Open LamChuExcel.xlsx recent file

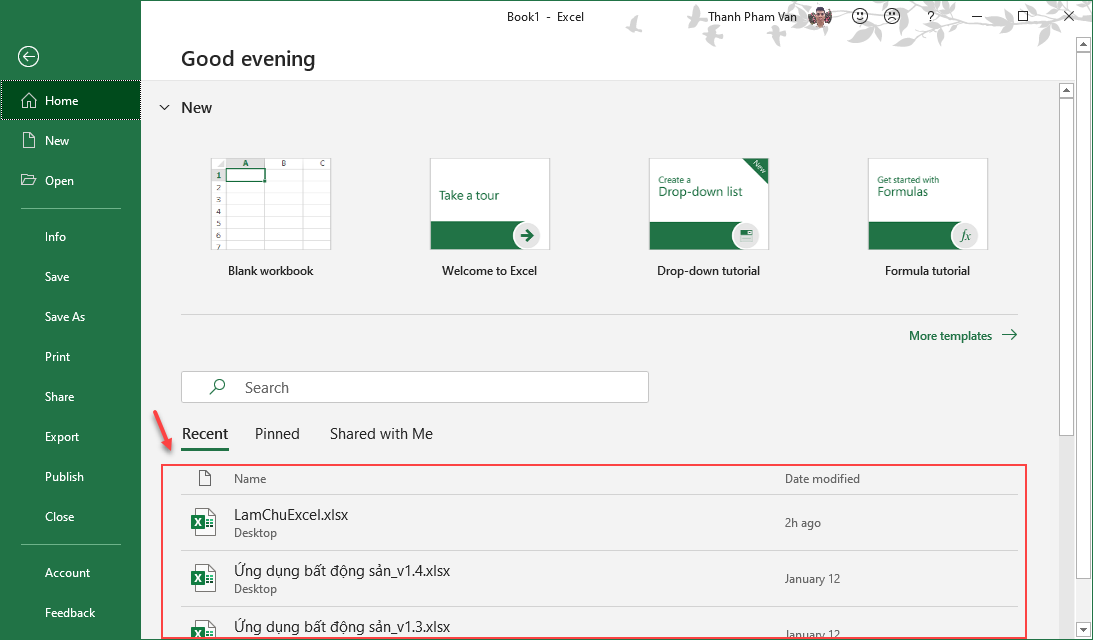click(x=599, y=523)
